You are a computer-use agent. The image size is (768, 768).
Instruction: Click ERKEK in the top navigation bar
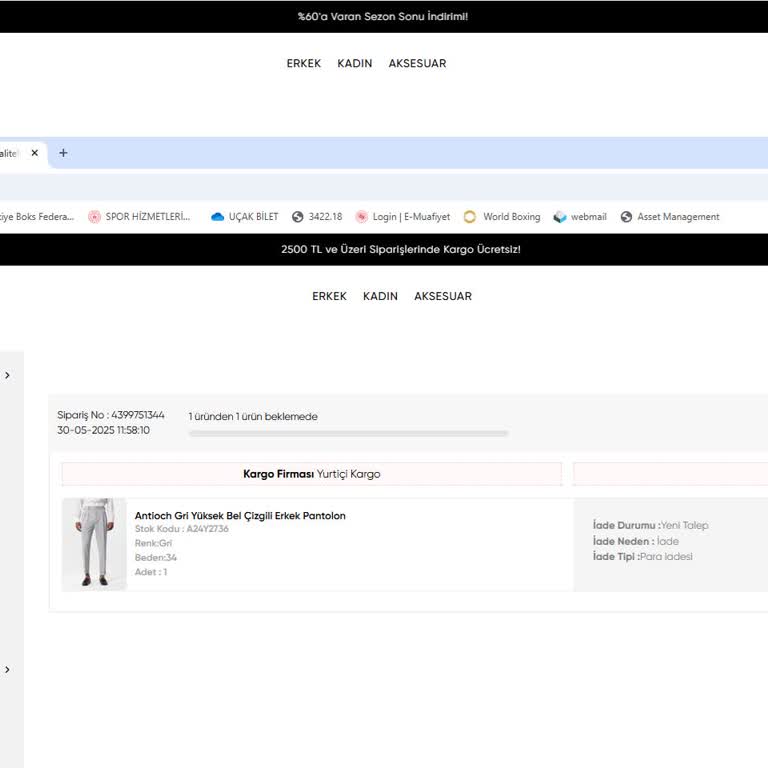(x=304, y=63)
